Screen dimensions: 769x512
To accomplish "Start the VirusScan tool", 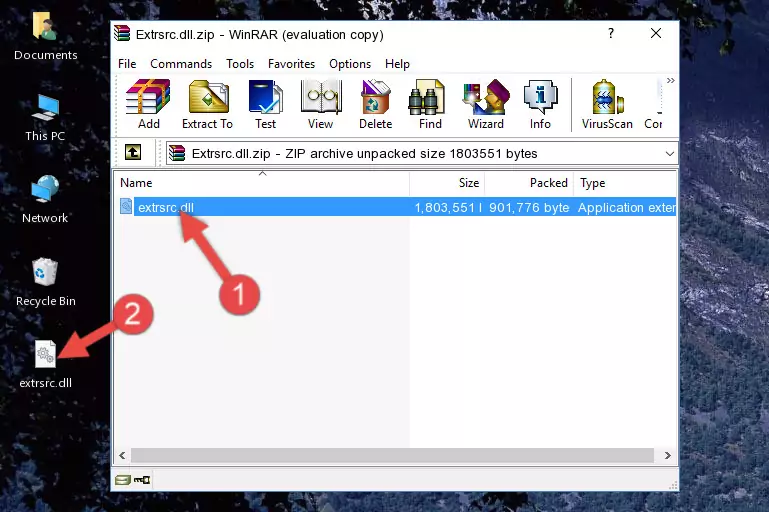I will (607, 104).
